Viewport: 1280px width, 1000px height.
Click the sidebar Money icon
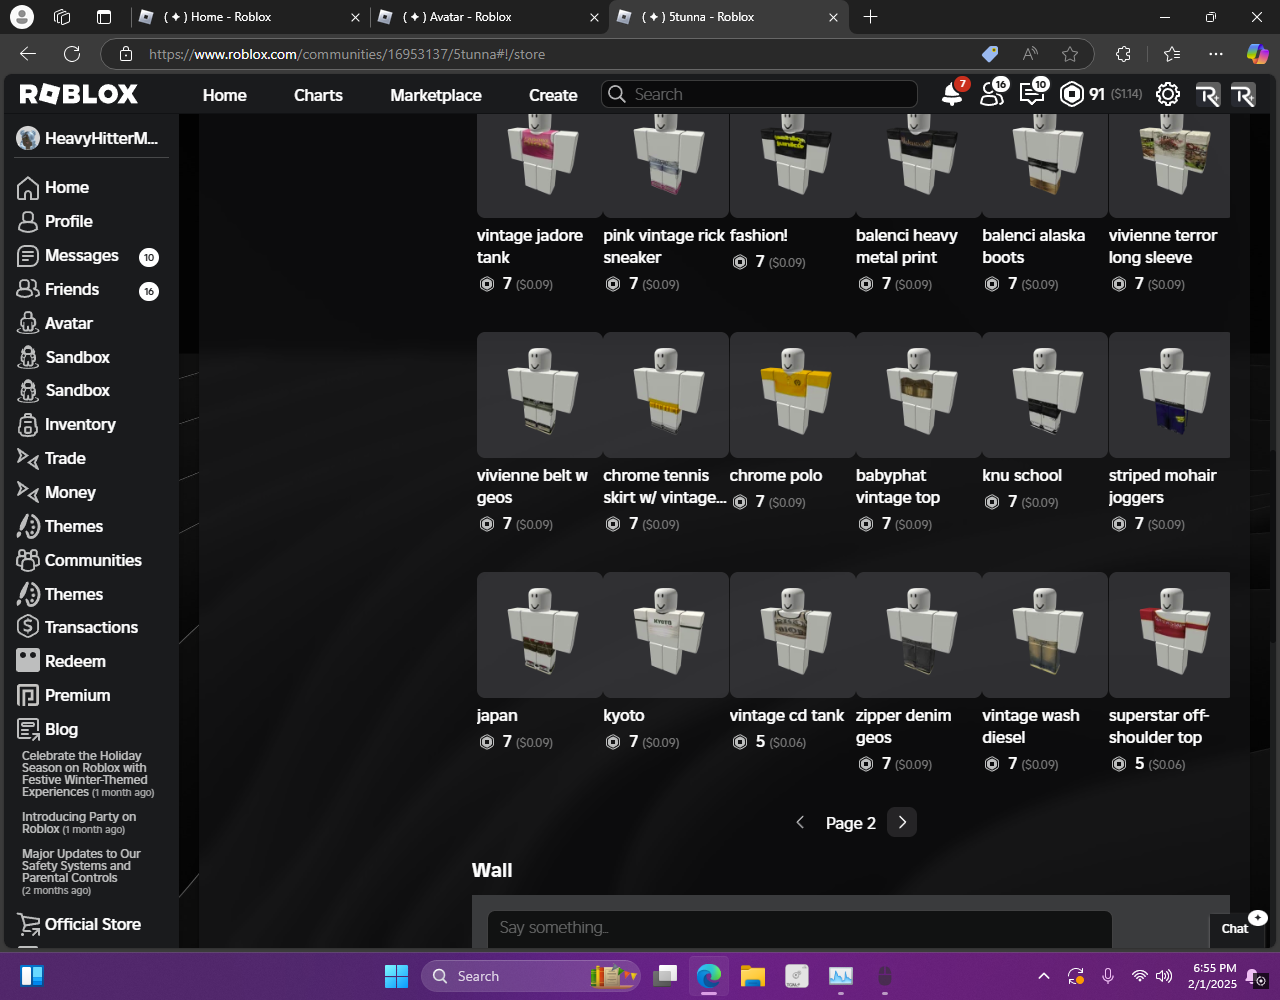pyautogui.click(x=28, y=493)
